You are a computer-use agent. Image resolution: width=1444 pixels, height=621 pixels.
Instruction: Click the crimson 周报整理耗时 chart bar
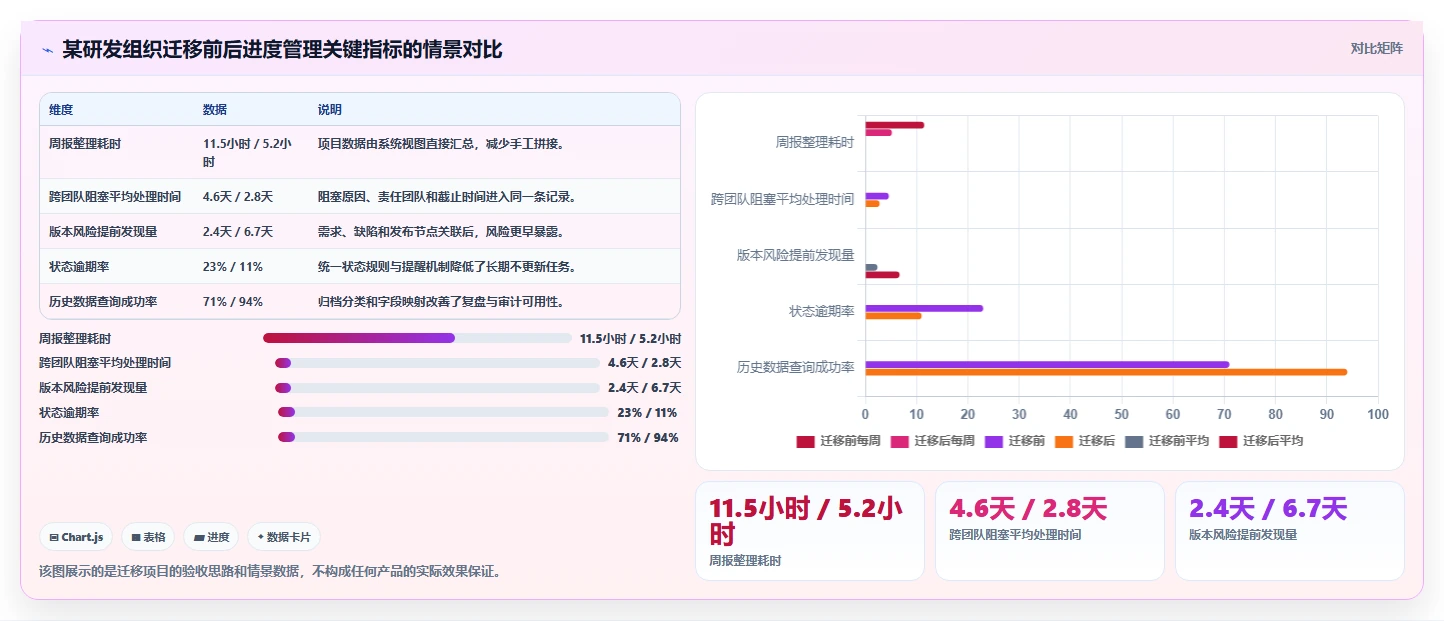[x=894, y=125]
